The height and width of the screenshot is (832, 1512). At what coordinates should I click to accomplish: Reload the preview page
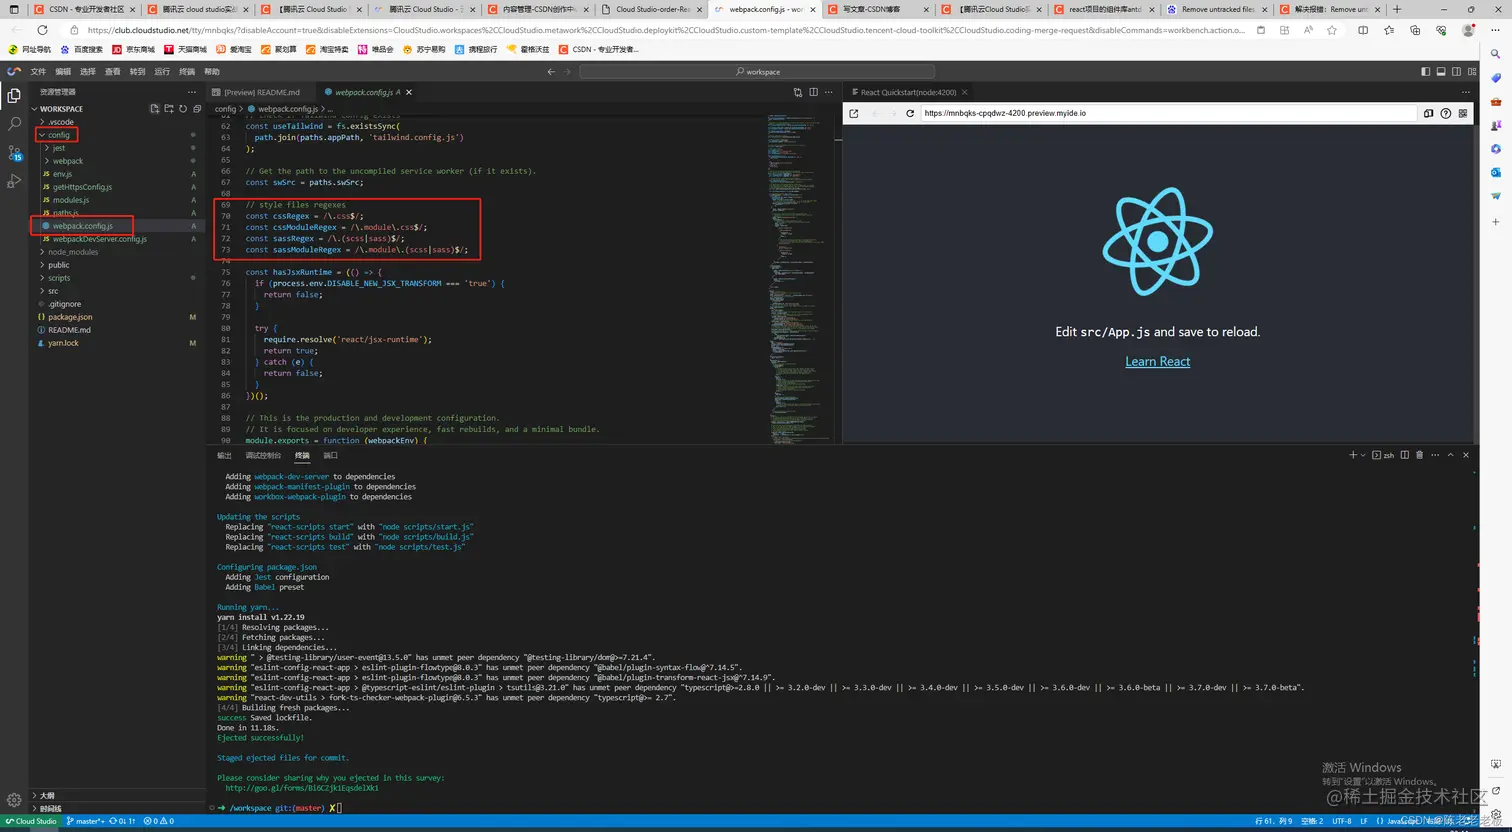[910, 113]
